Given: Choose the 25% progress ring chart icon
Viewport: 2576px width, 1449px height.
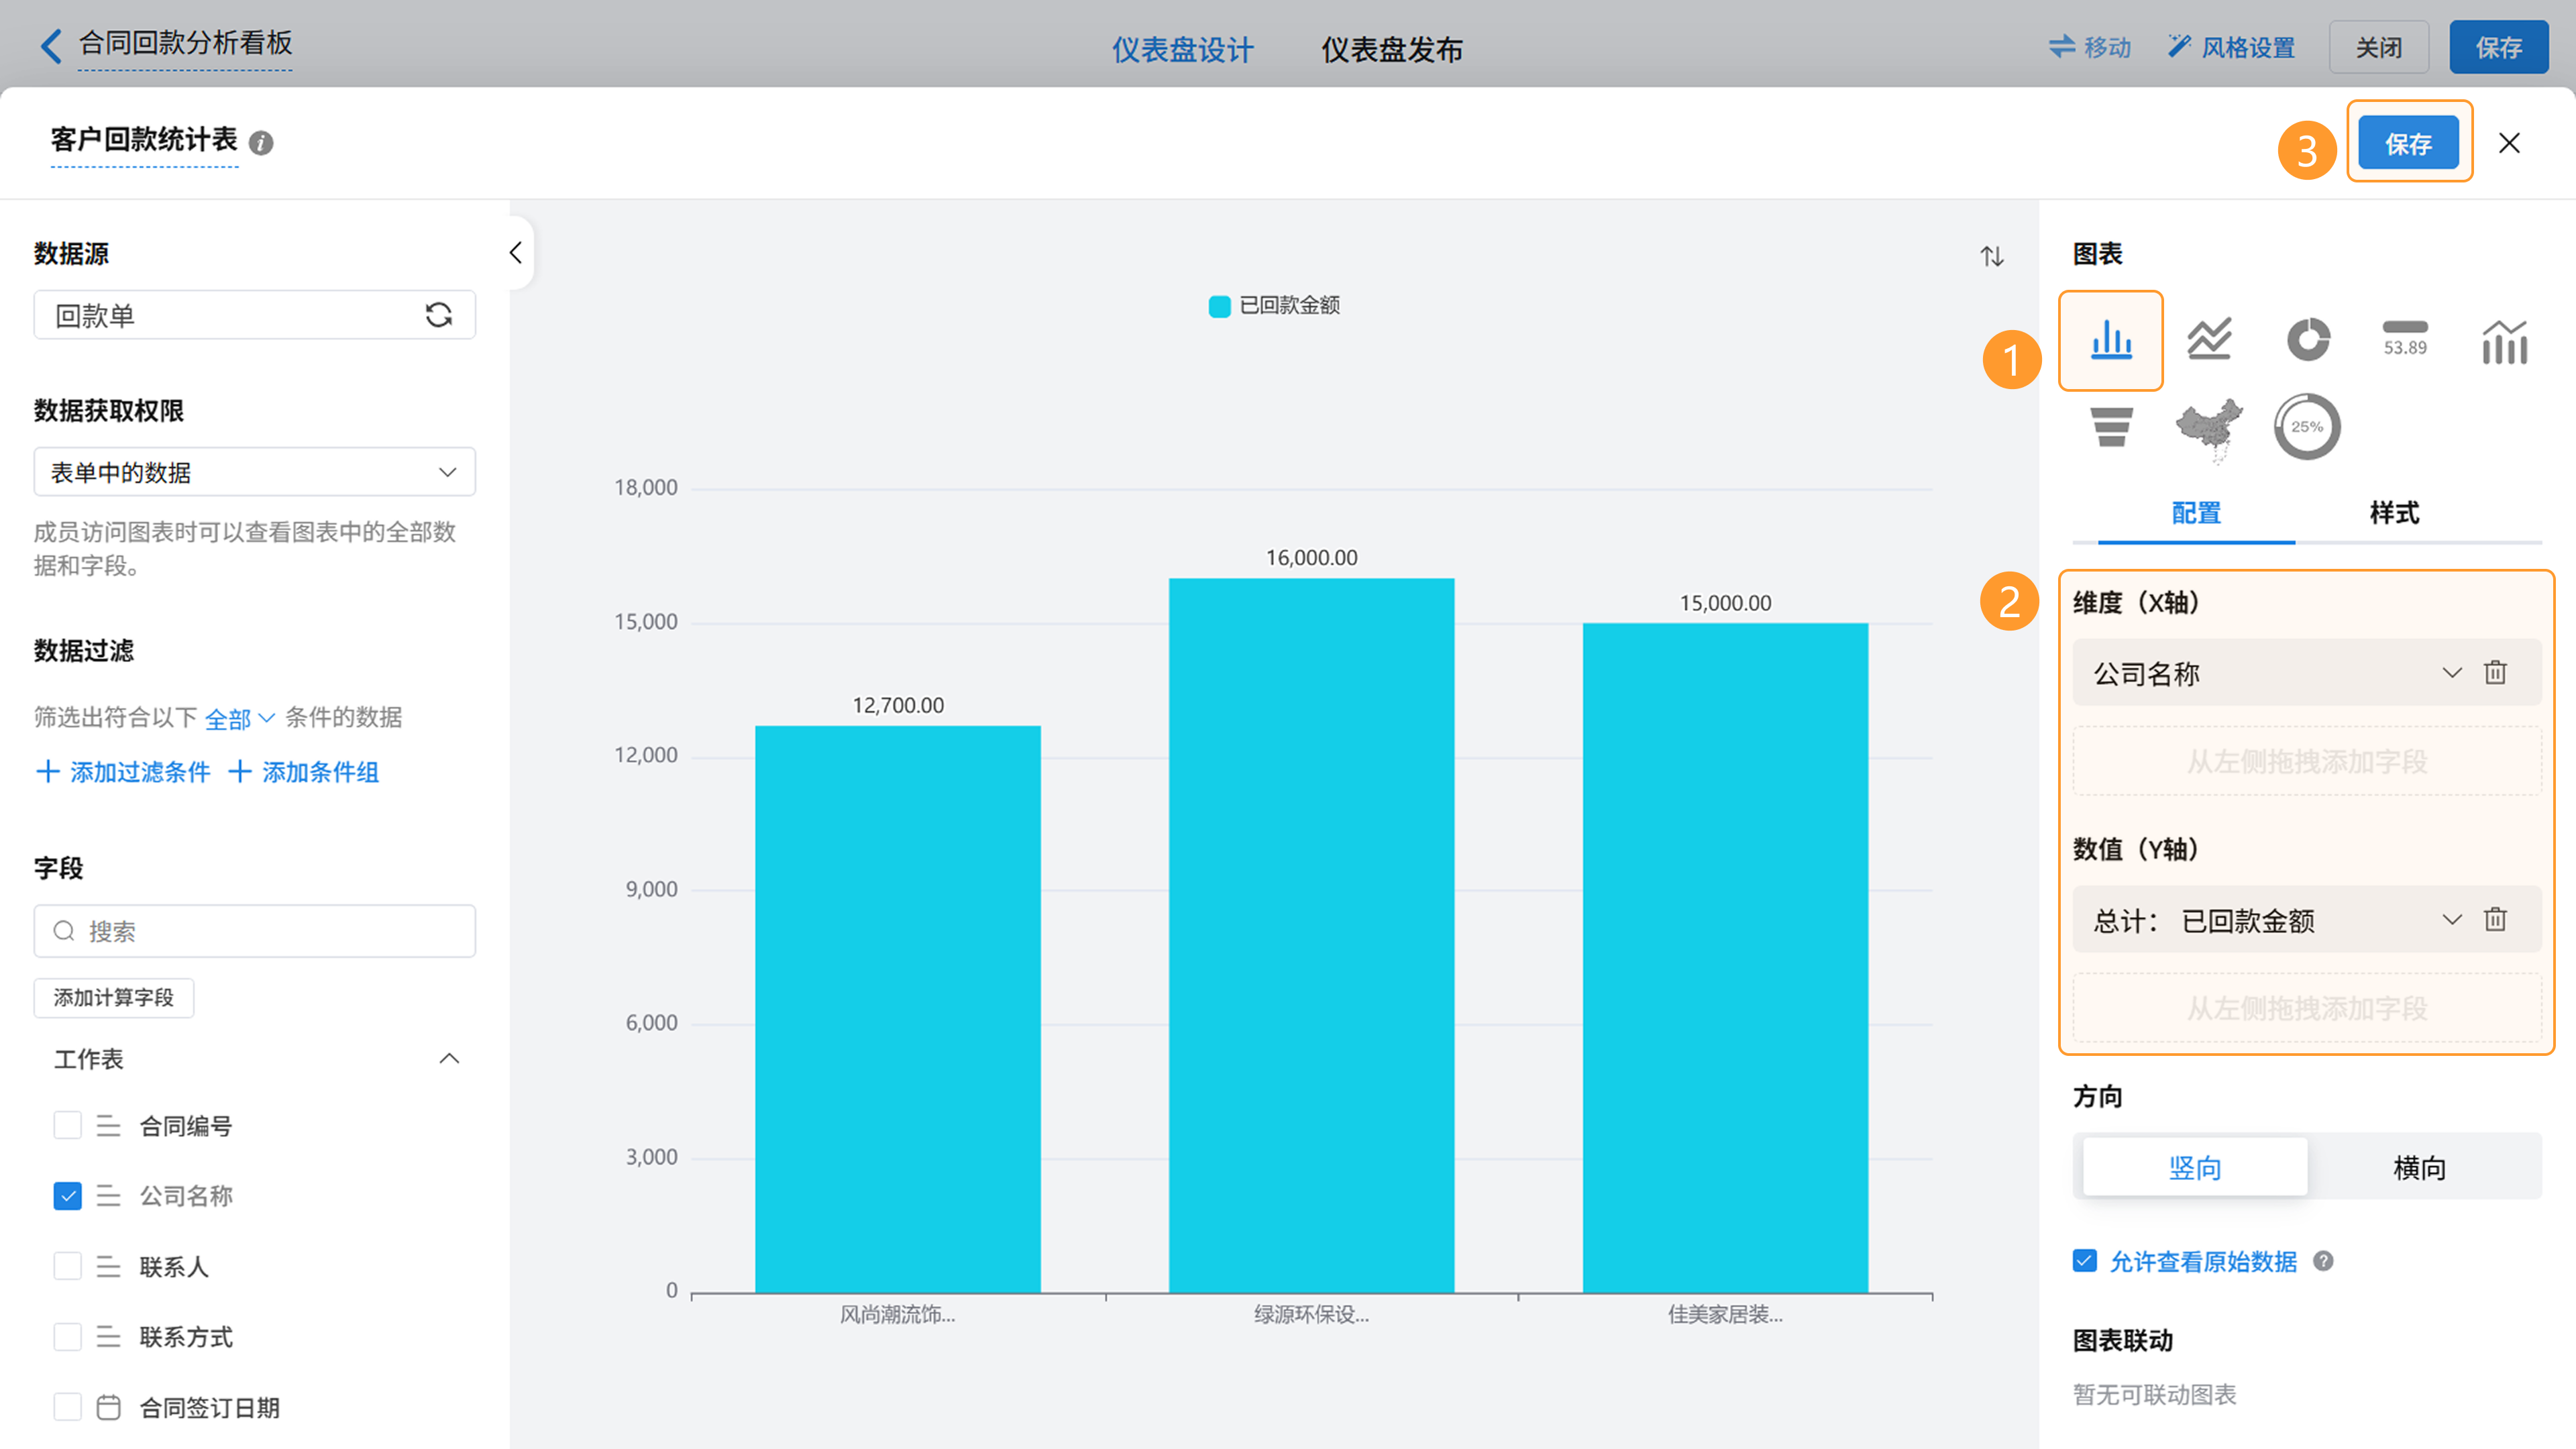Looking at the screenshot, I should (2306, 427).
